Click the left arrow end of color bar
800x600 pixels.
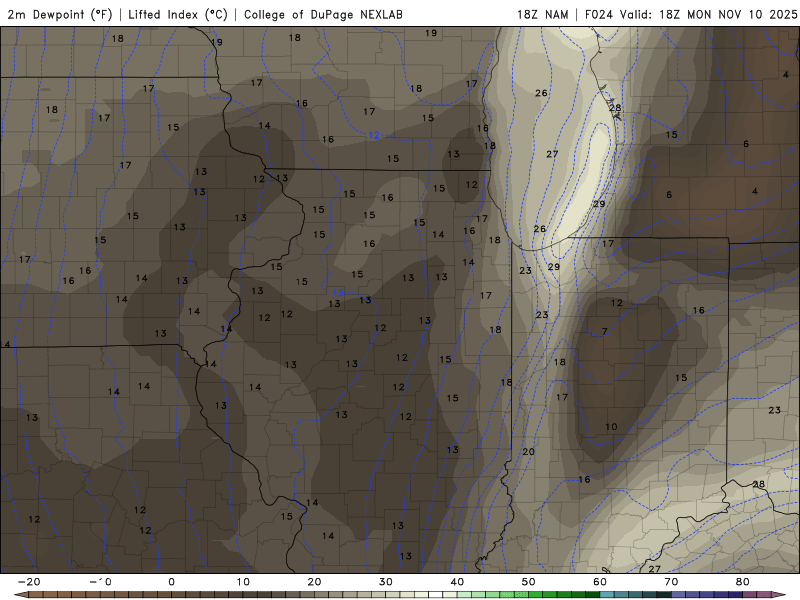tap(20, 595)
